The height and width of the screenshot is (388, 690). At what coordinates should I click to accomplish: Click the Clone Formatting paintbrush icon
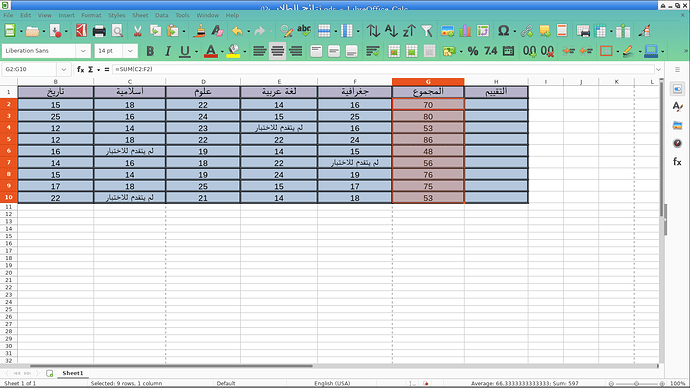[x=200, y=31]
